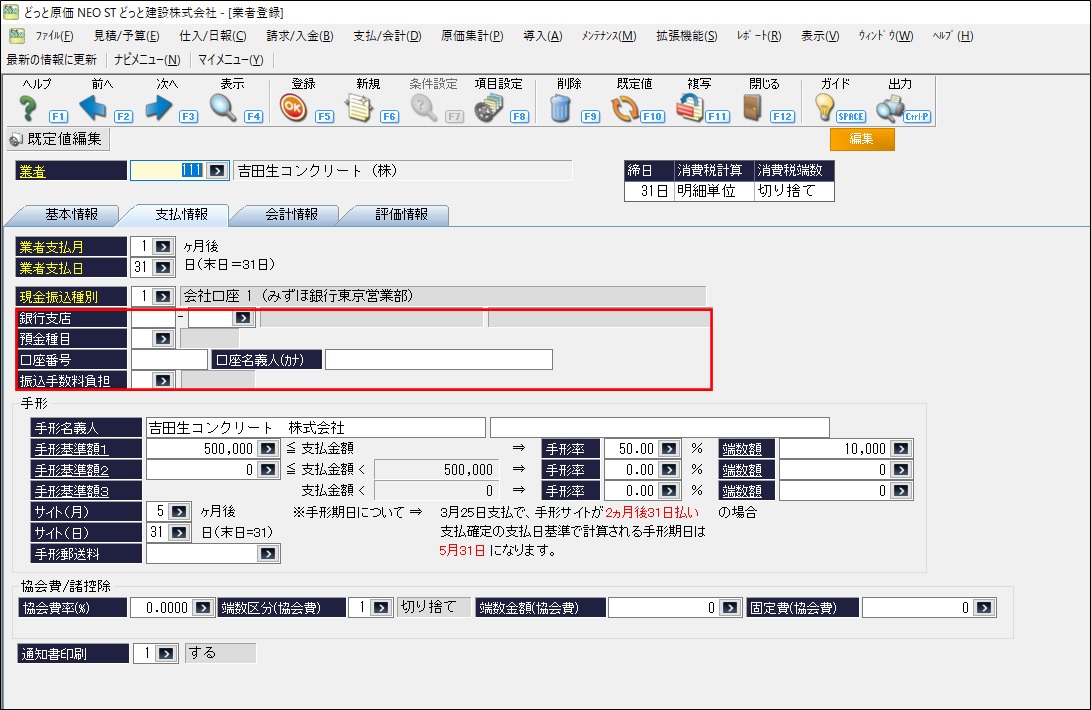The image size is (1091, 710).
Task: Go to previous record with left arrow
Action: click(93, 107)
